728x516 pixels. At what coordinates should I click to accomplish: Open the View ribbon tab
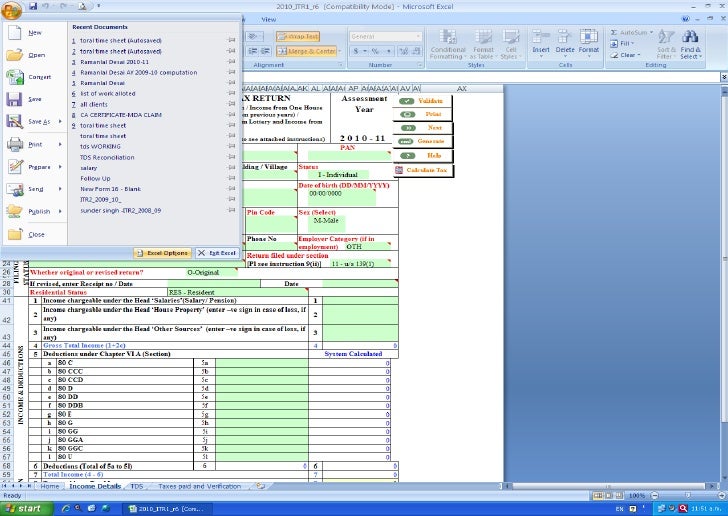268,20
